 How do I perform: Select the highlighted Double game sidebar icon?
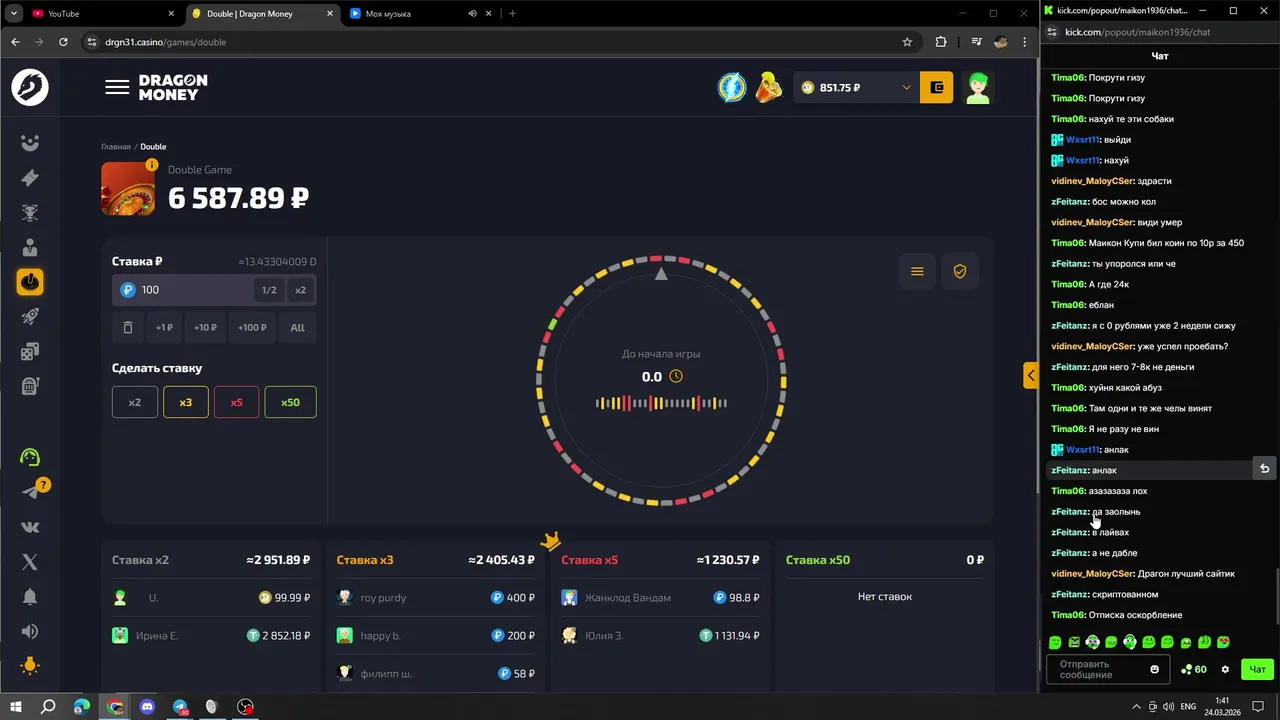tap(30, 282)
